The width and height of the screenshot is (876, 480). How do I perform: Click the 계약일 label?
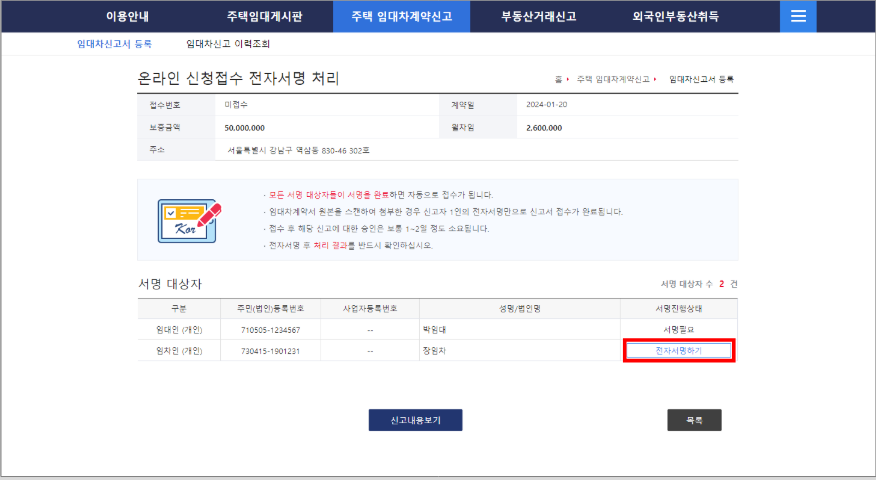click(463, 105)
